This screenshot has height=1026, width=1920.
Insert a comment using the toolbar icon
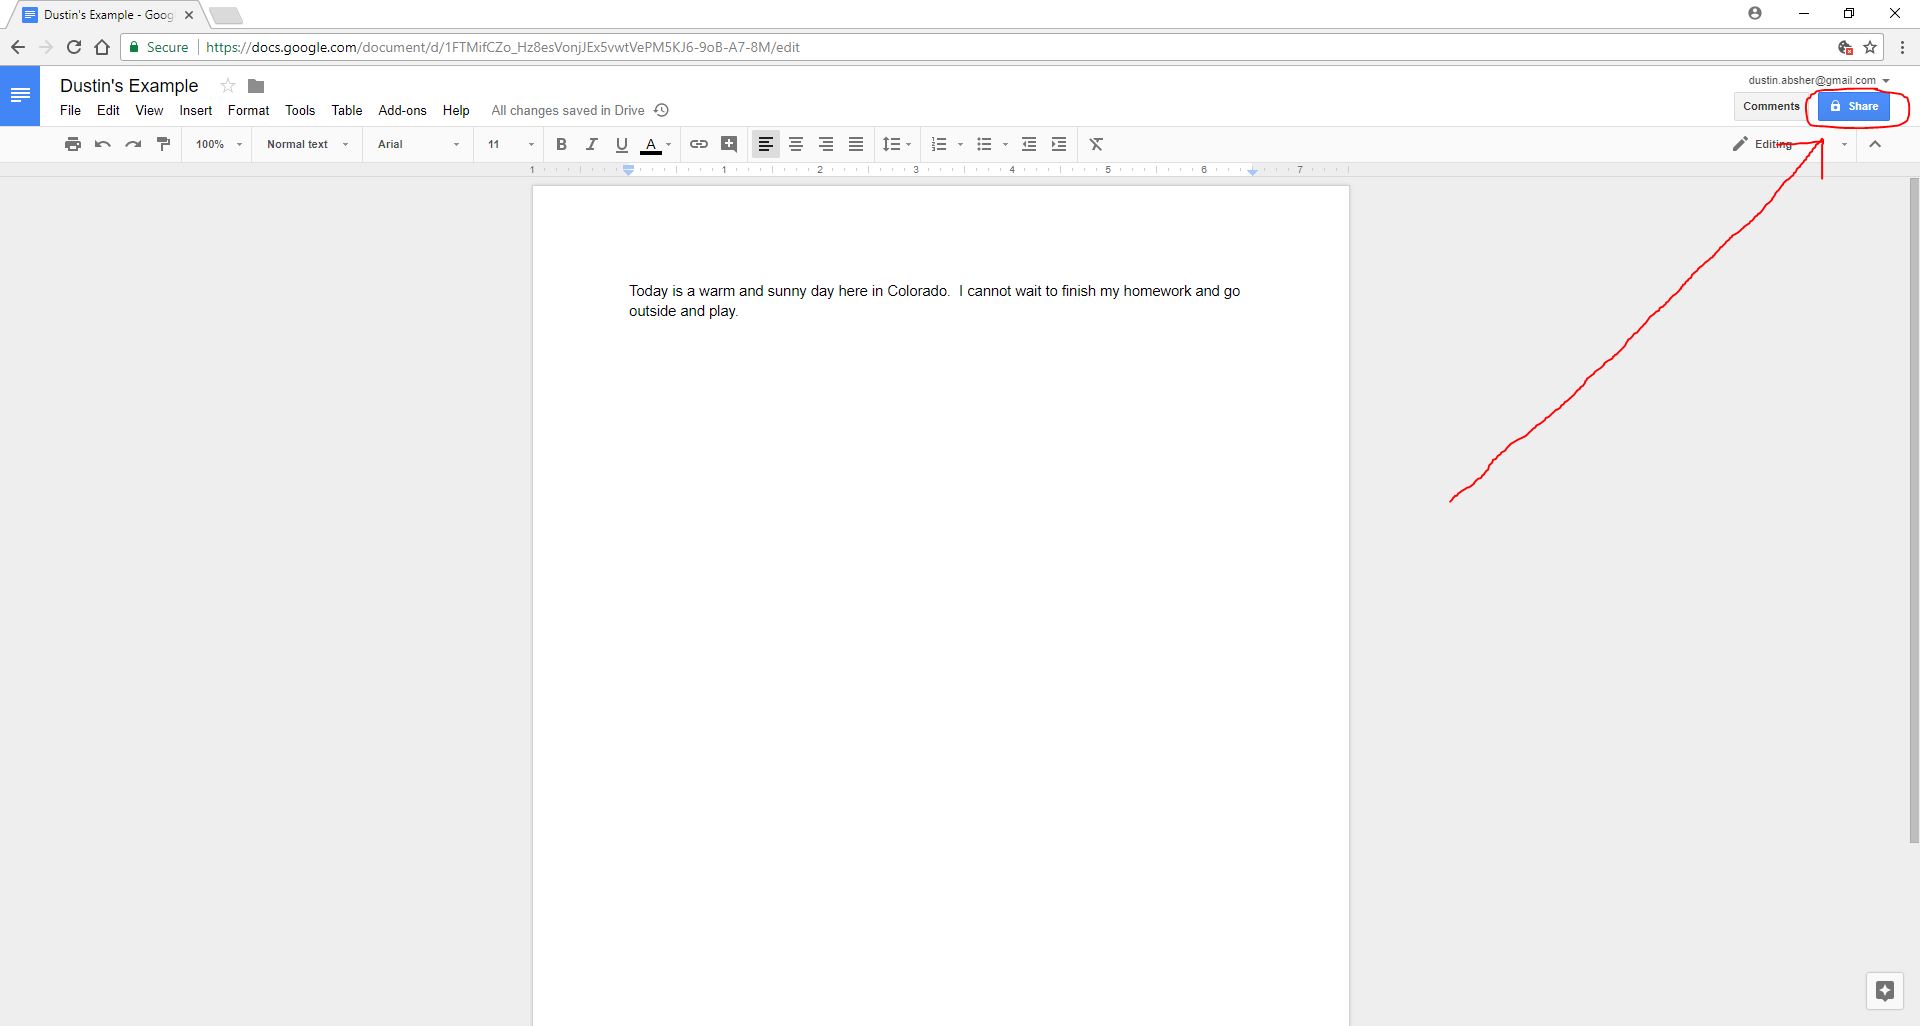click(729, 144)
